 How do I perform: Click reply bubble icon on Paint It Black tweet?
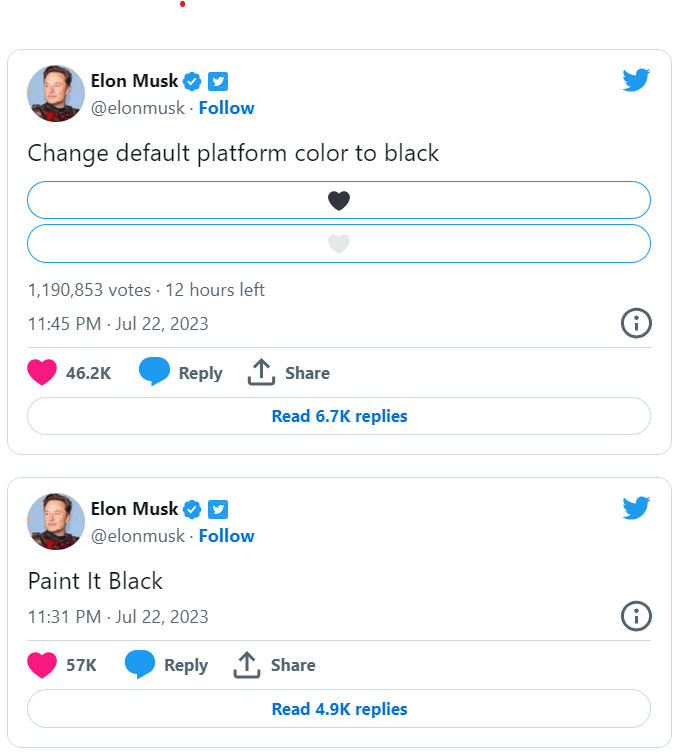click(x=140, y=664)
